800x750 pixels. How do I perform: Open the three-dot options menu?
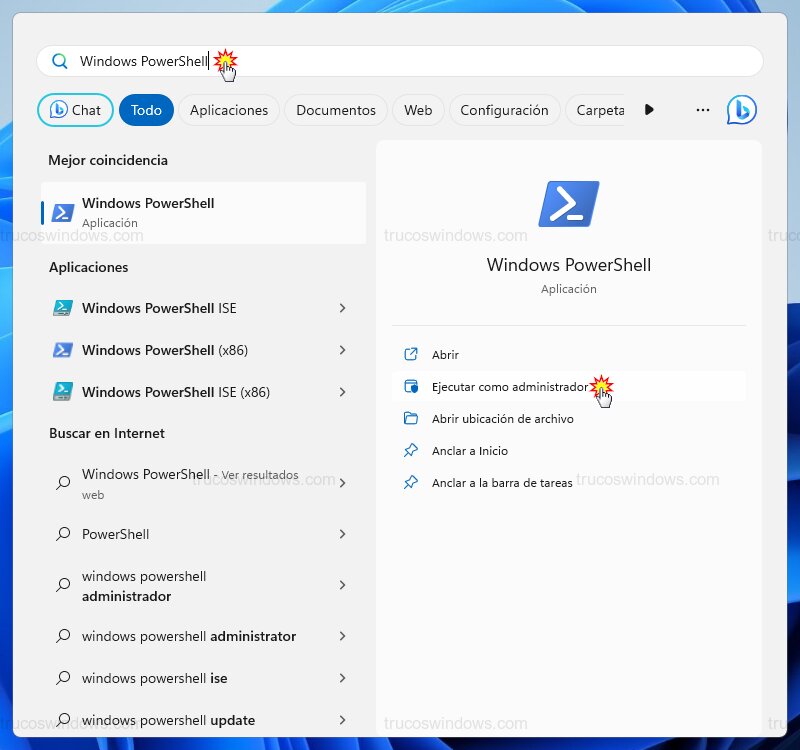[703, 110]
